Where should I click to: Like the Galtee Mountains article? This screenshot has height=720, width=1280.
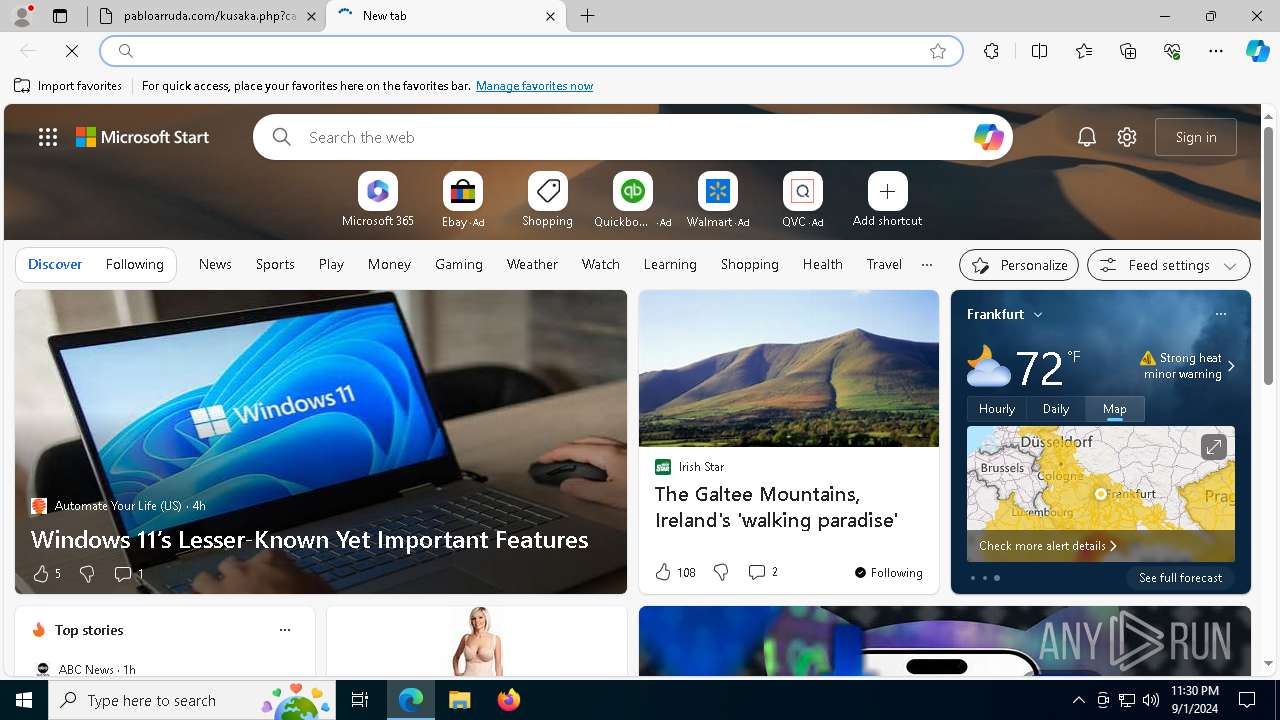click(675, 572)
